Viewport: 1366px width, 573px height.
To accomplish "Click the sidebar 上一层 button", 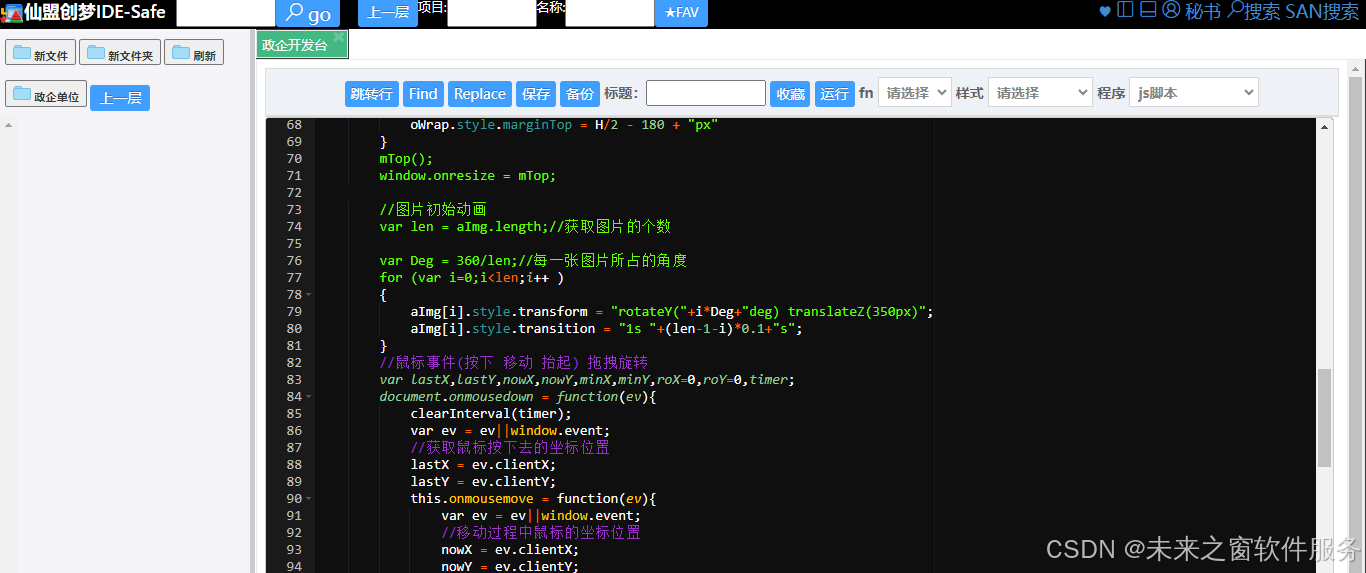I will point(120,97).
